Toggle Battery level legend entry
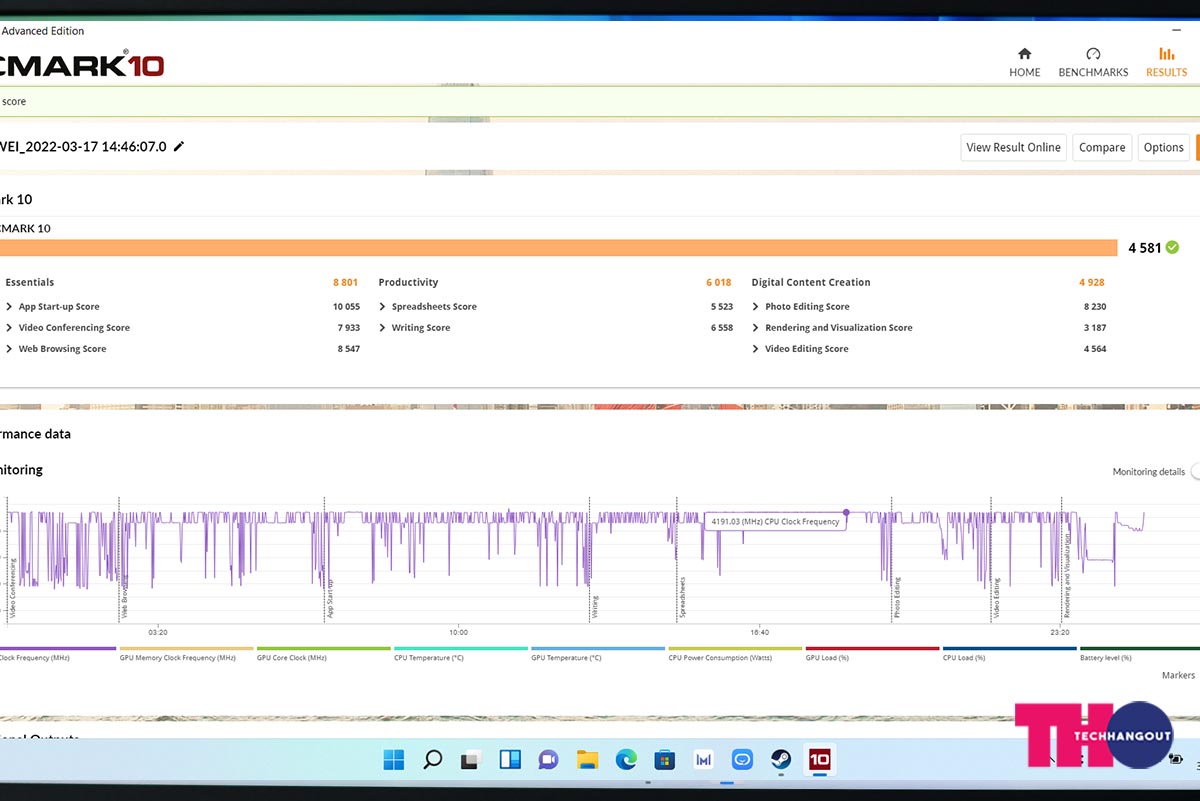 point(1140,654)
